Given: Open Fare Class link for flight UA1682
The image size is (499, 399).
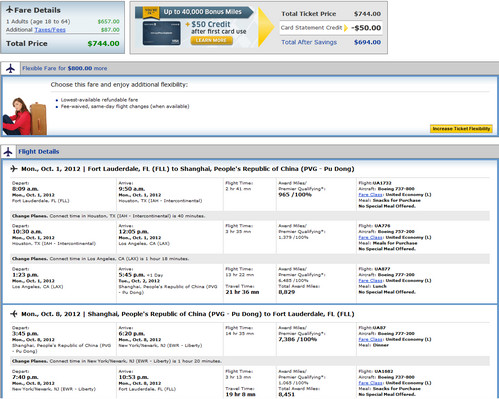Looking at the screenshot, I should point(371,383).
